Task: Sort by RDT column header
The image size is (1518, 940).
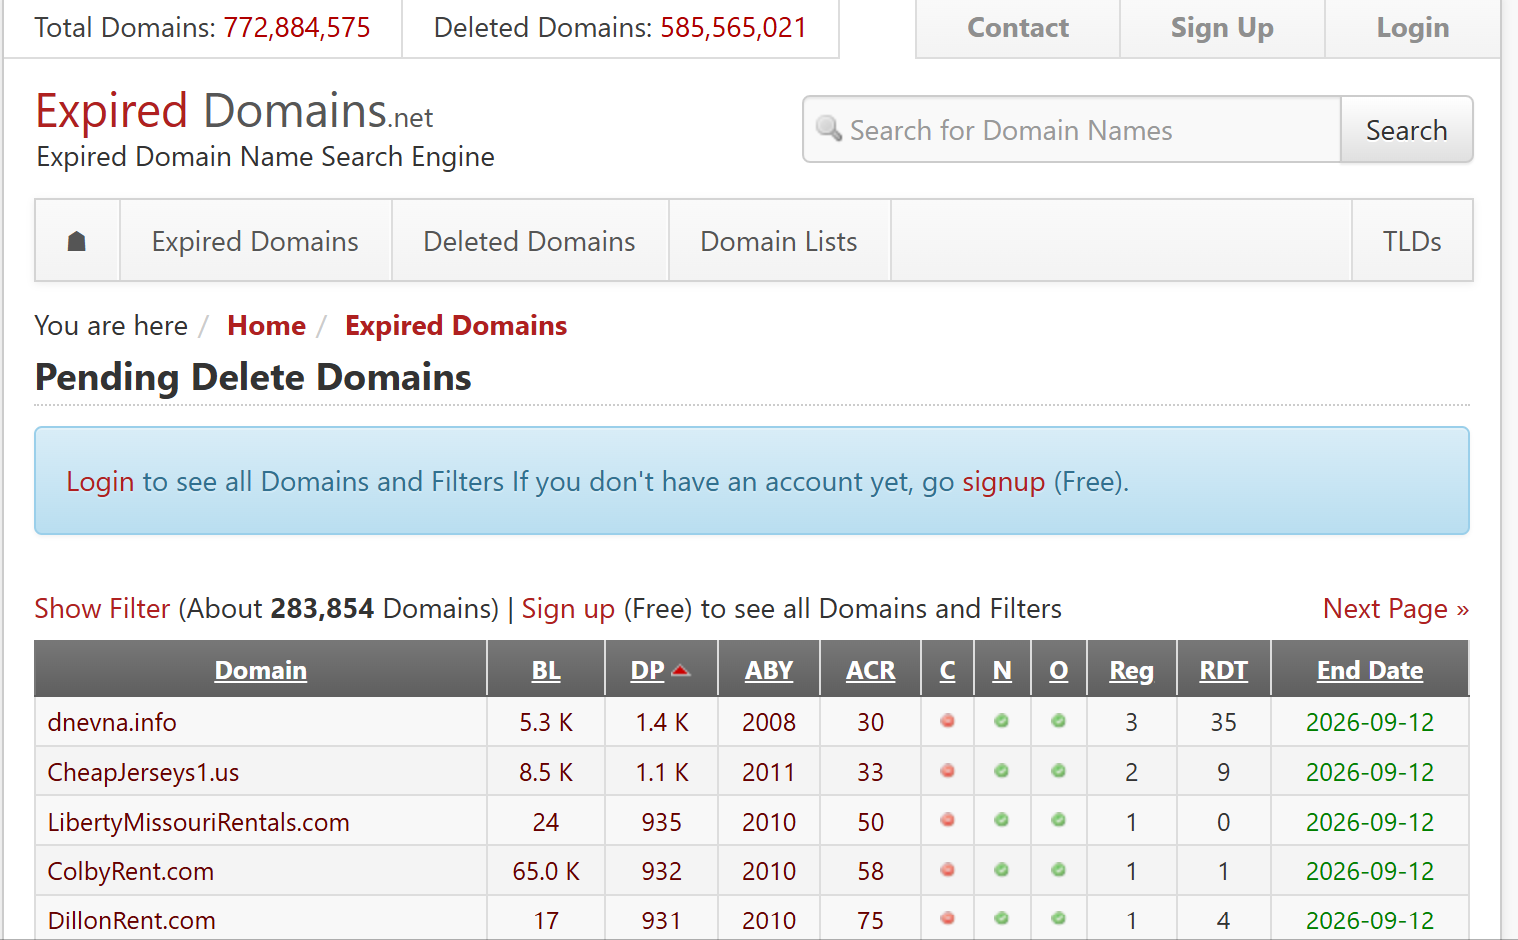Action: [1224, 670]
